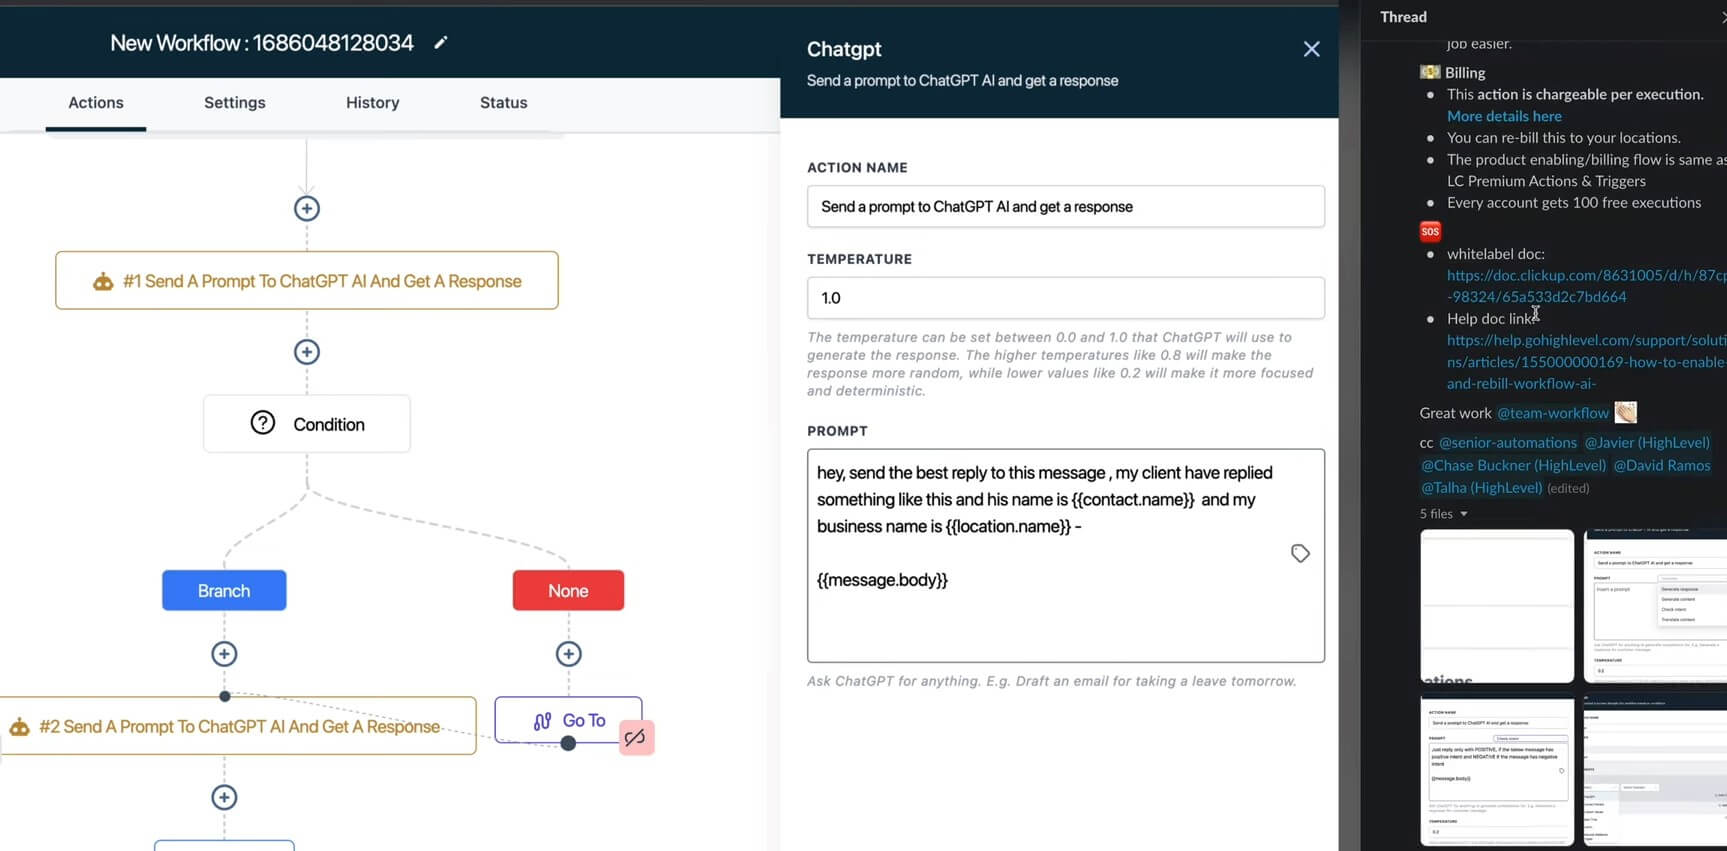
Task: Click @team-workflow mention
Action: [1552, 413]
